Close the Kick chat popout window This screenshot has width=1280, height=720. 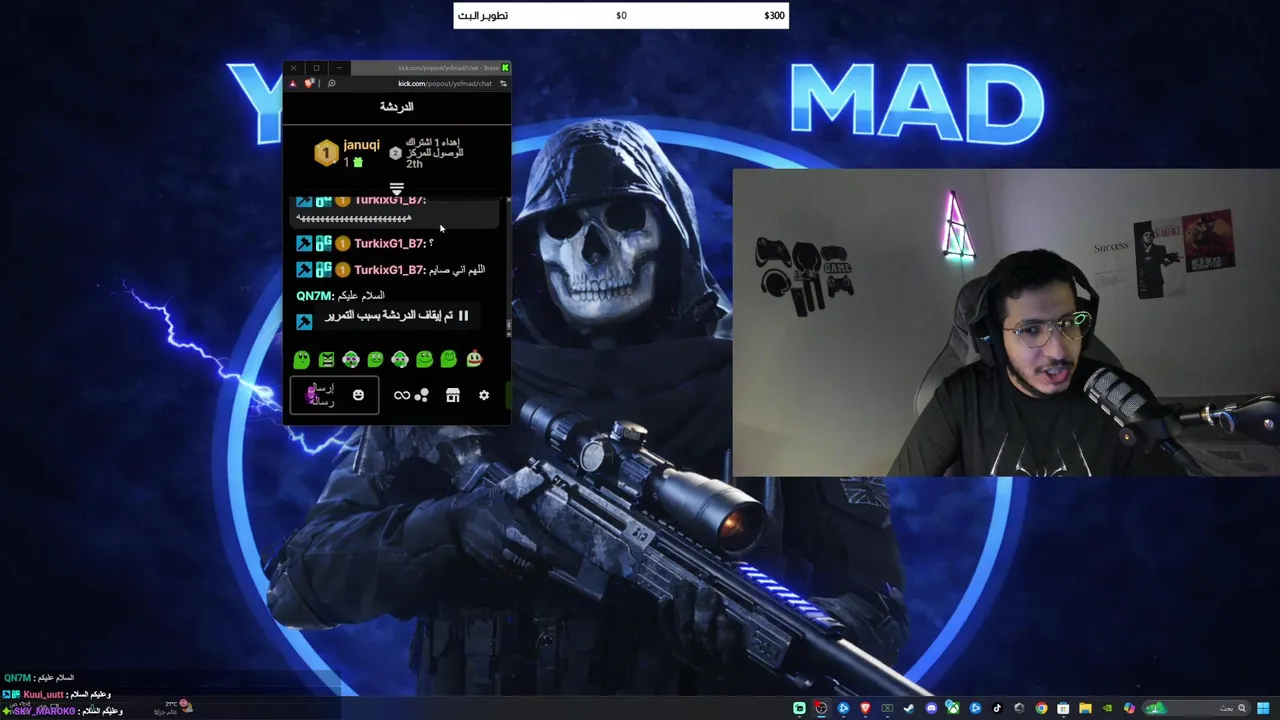coord(293,68)
